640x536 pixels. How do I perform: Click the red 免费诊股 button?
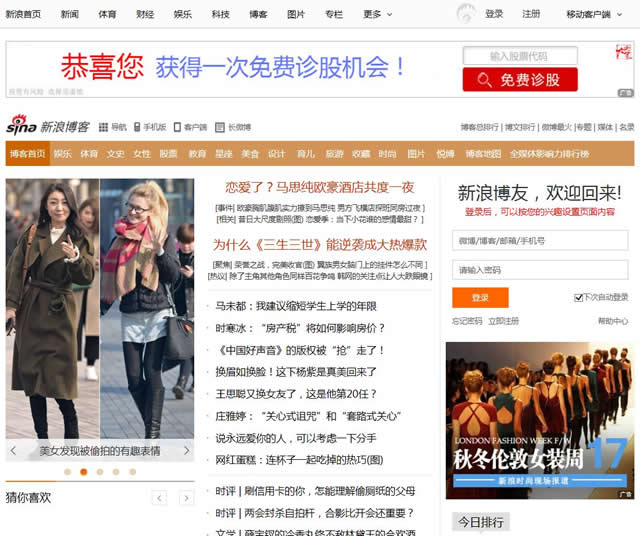click(520, 80)
